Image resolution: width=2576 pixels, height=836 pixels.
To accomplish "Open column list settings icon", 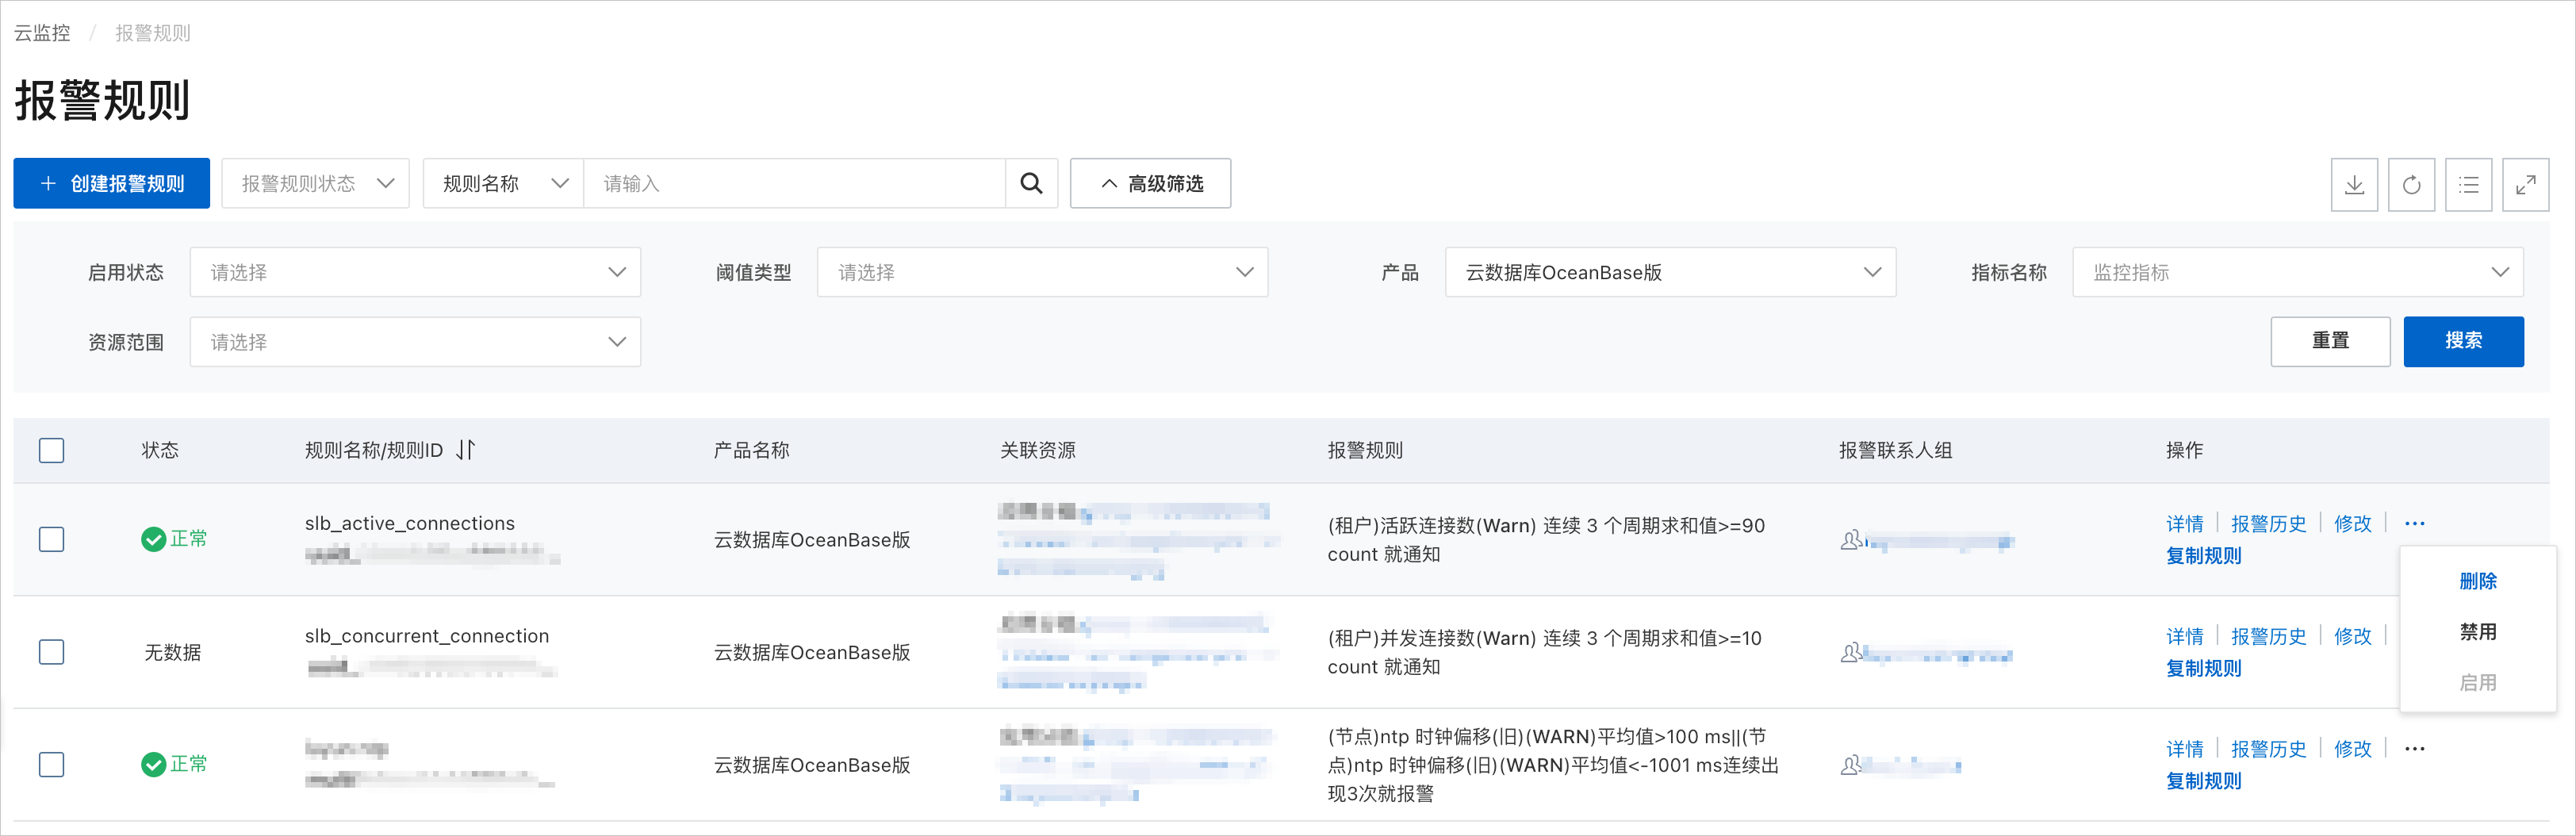I will 2468,184.
